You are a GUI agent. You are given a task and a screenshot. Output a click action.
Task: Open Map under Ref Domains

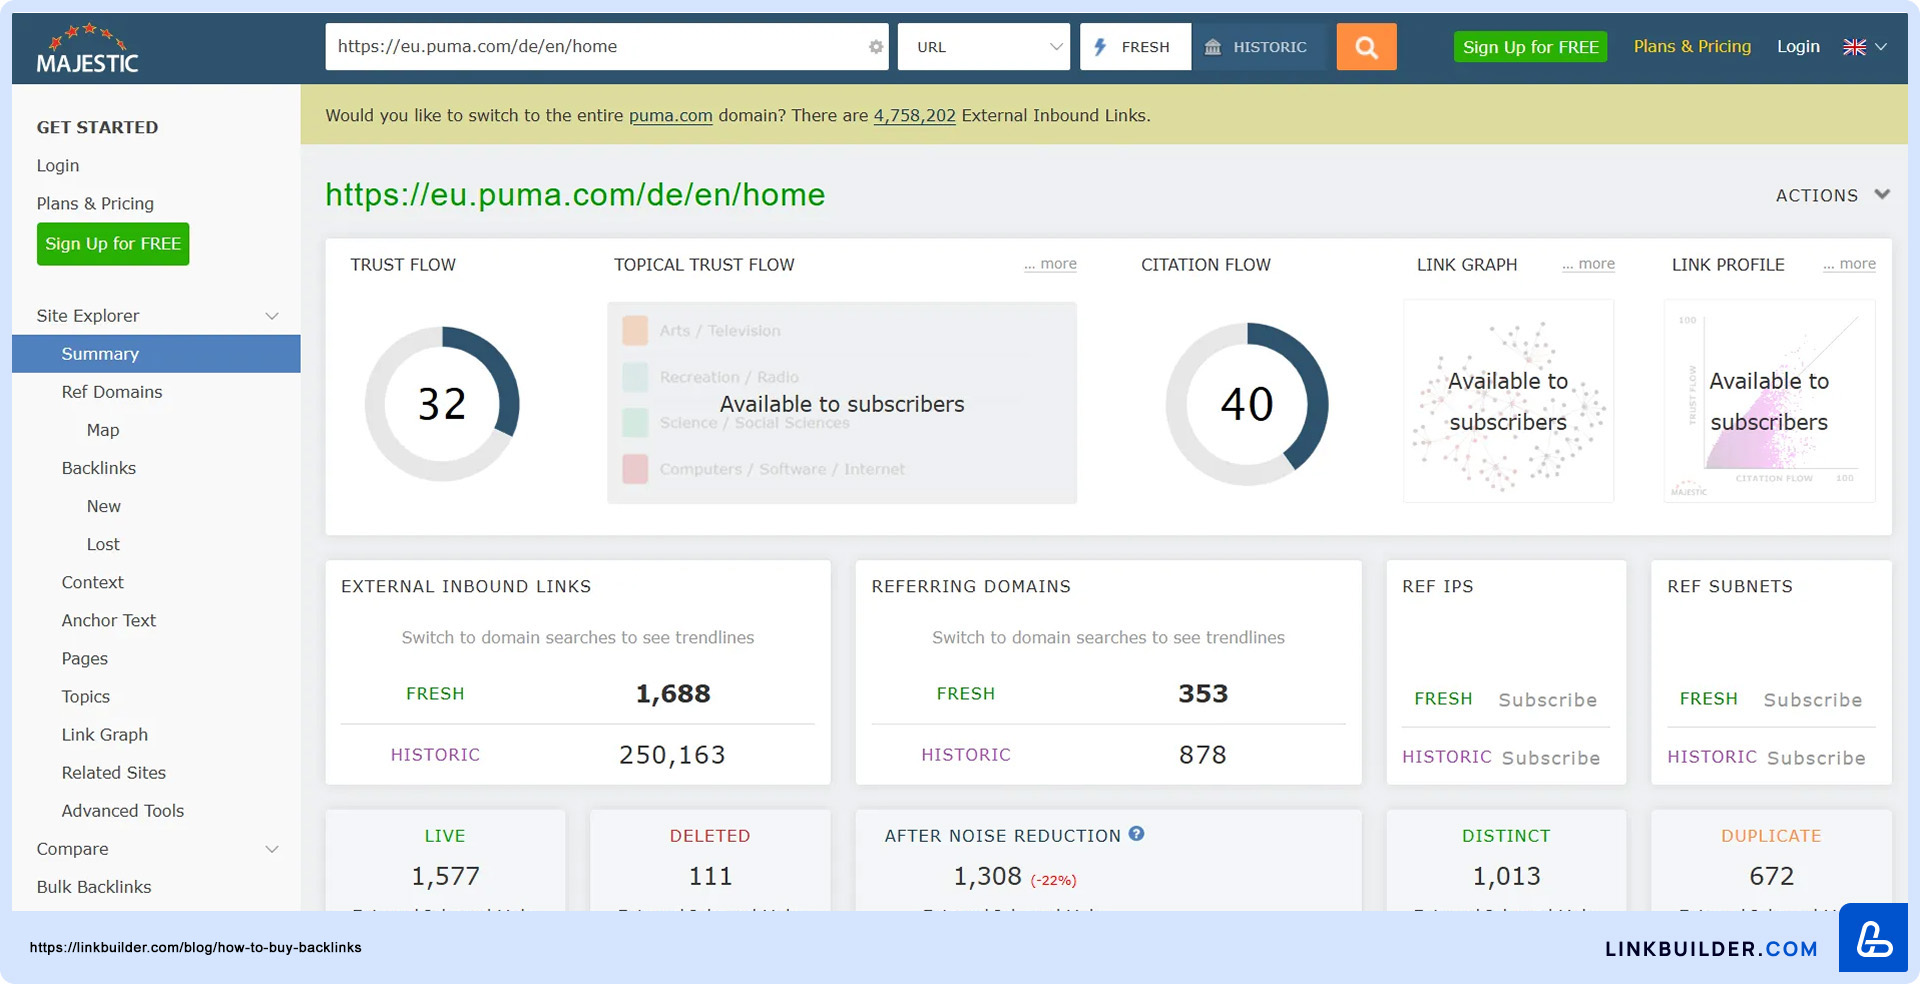pos(103,430)
